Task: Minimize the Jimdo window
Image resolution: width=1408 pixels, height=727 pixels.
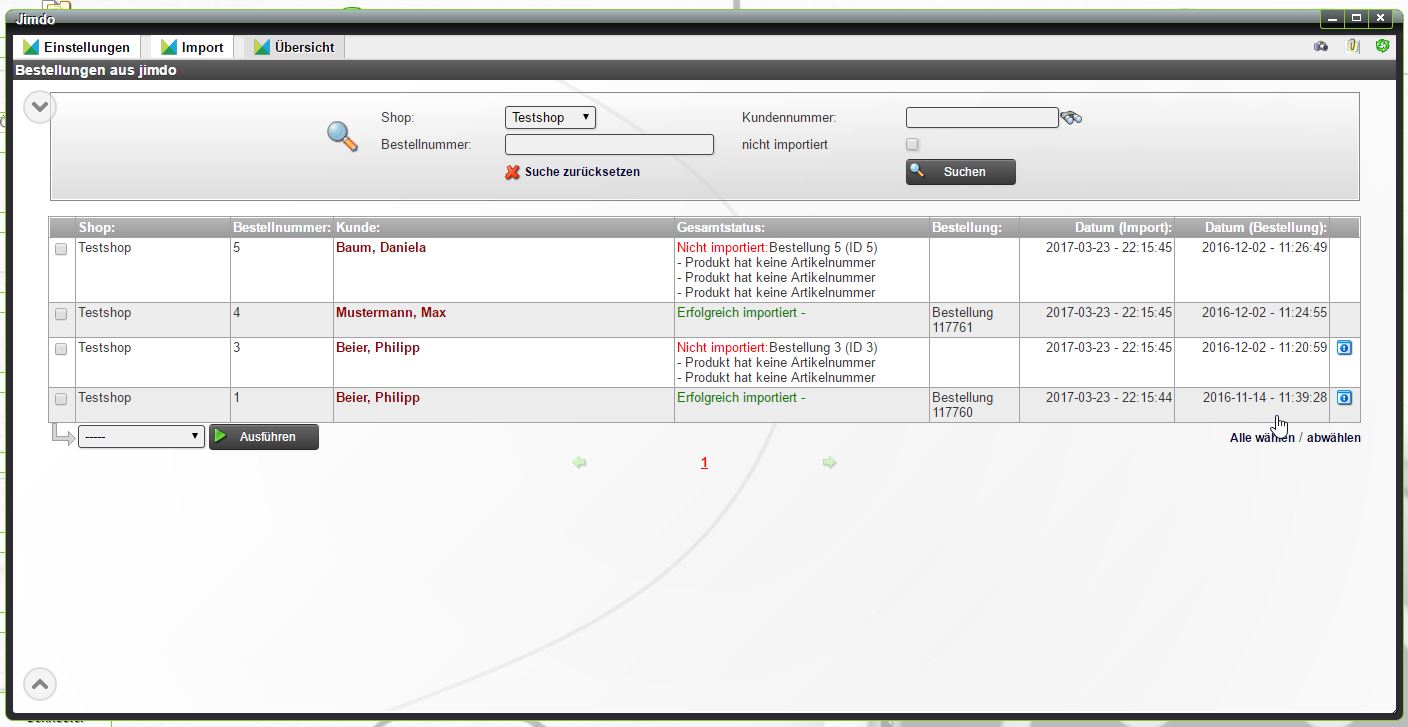Action: (1333, 18)
